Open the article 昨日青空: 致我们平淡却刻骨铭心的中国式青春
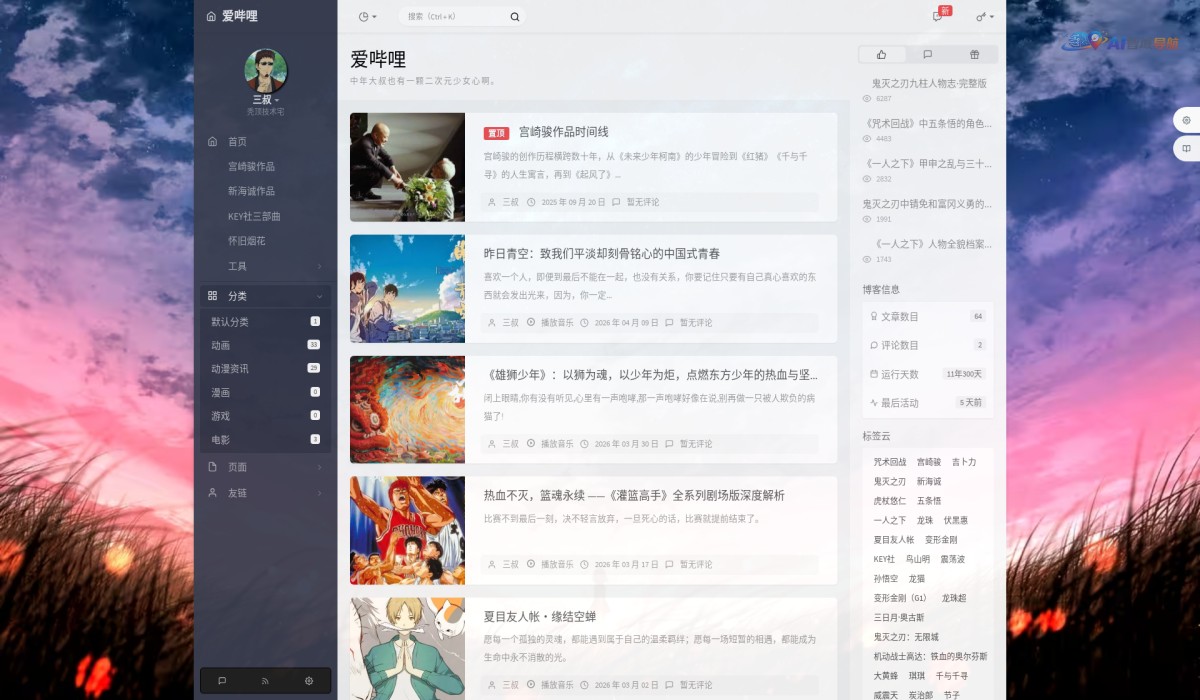 pyautogui.click(x=600, y=253)
